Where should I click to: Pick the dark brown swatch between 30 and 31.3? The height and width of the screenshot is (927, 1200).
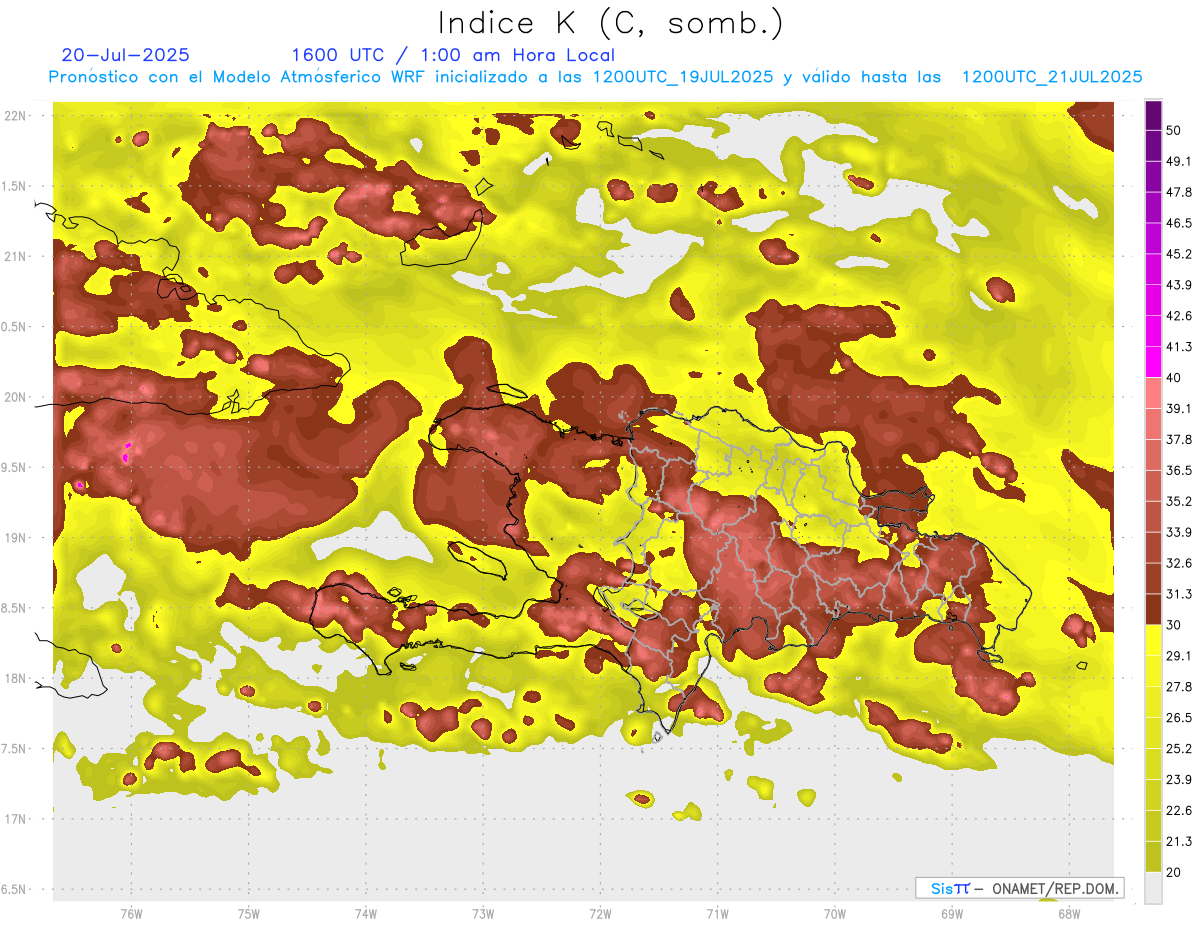[x=1154, y=609]
